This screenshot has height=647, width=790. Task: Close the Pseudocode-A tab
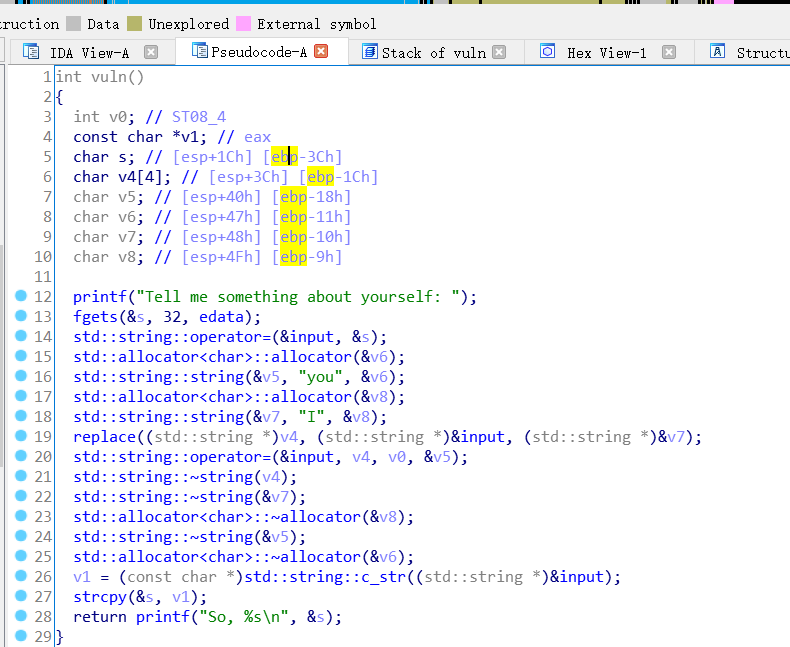(321, 51)
